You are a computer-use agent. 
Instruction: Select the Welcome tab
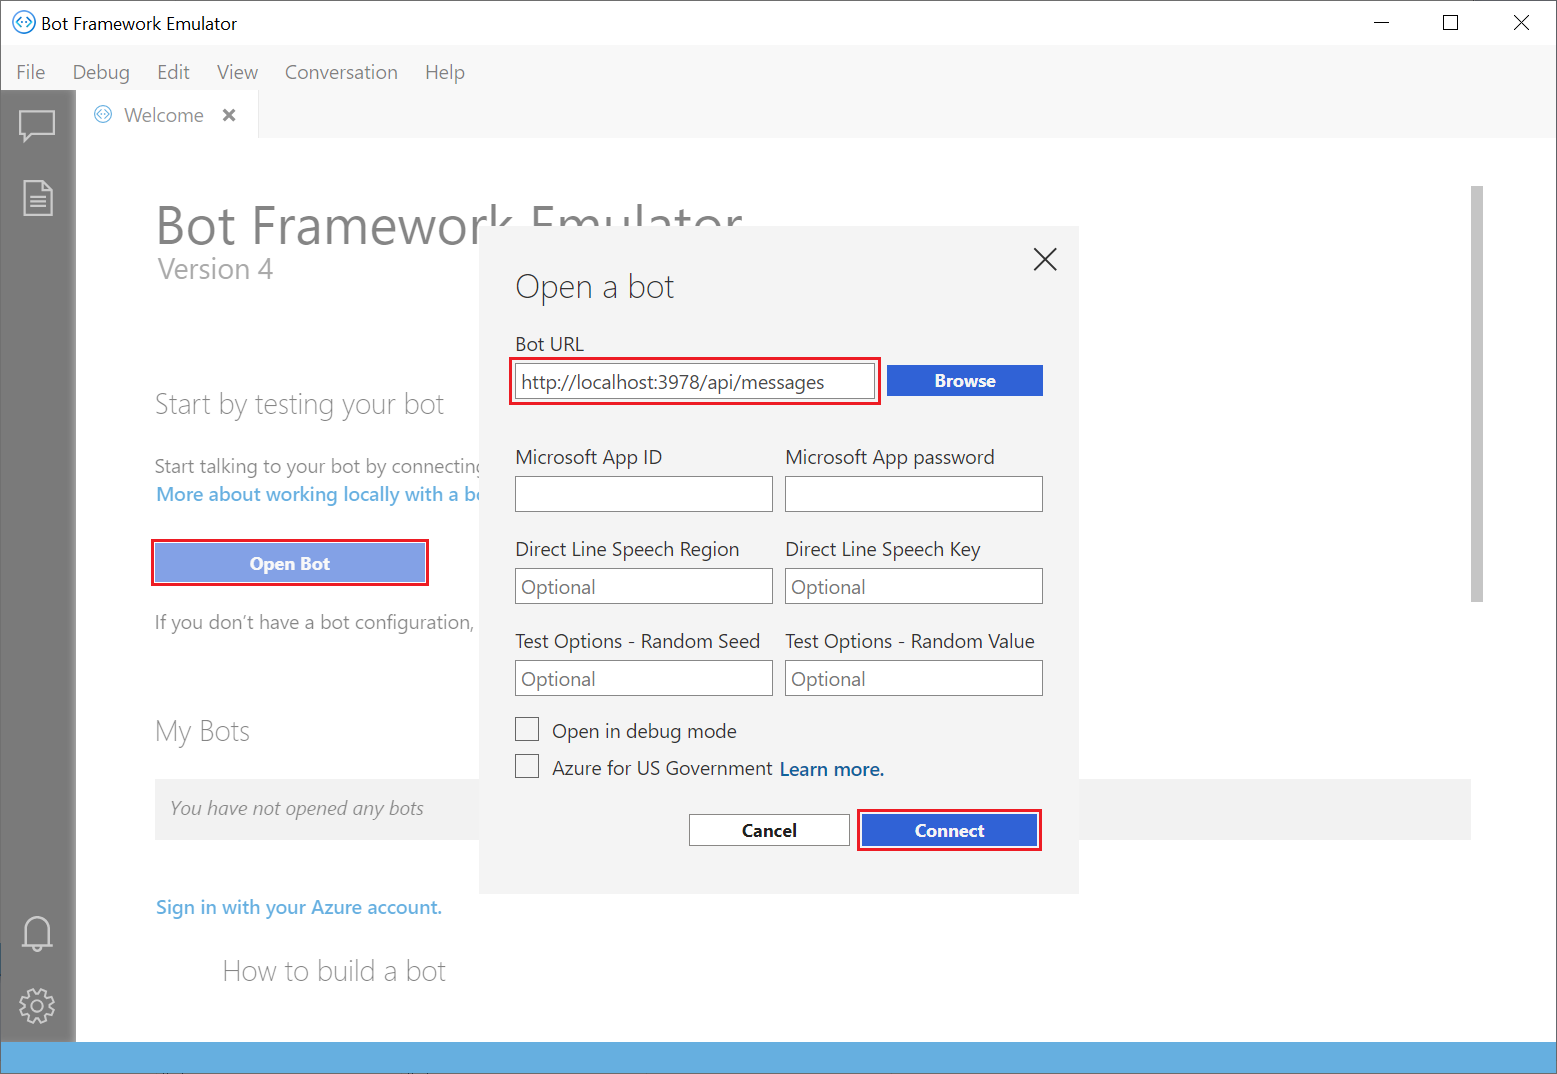(x=162, y=114)
